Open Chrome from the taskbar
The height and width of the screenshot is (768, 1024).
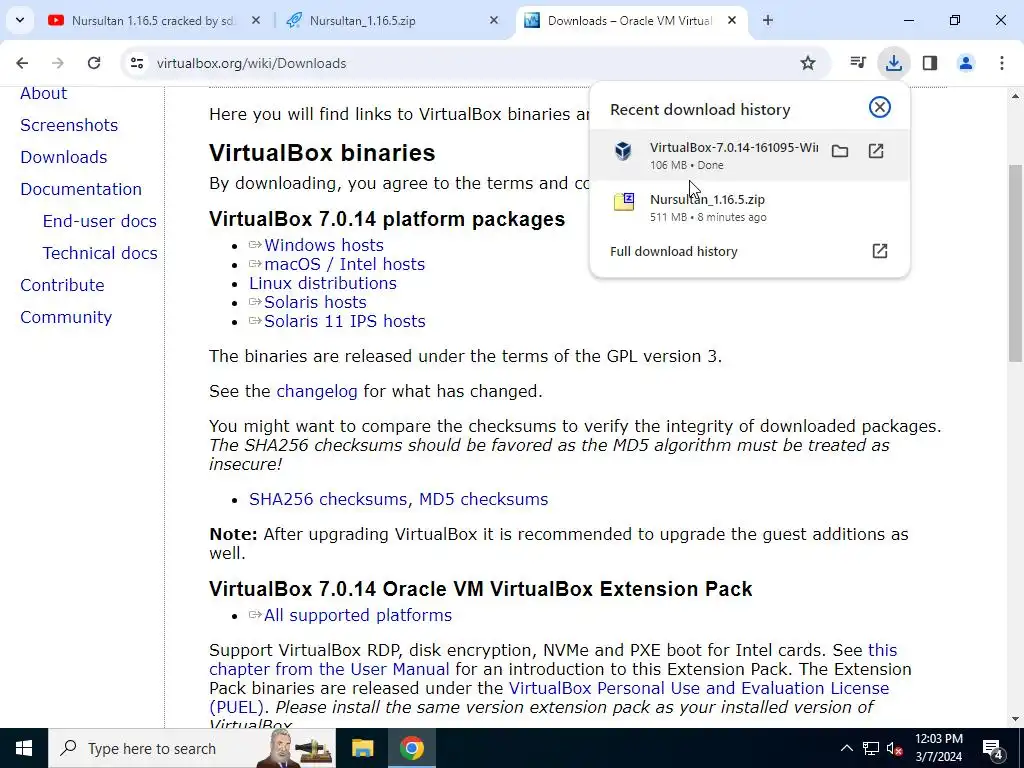[412, 748]
